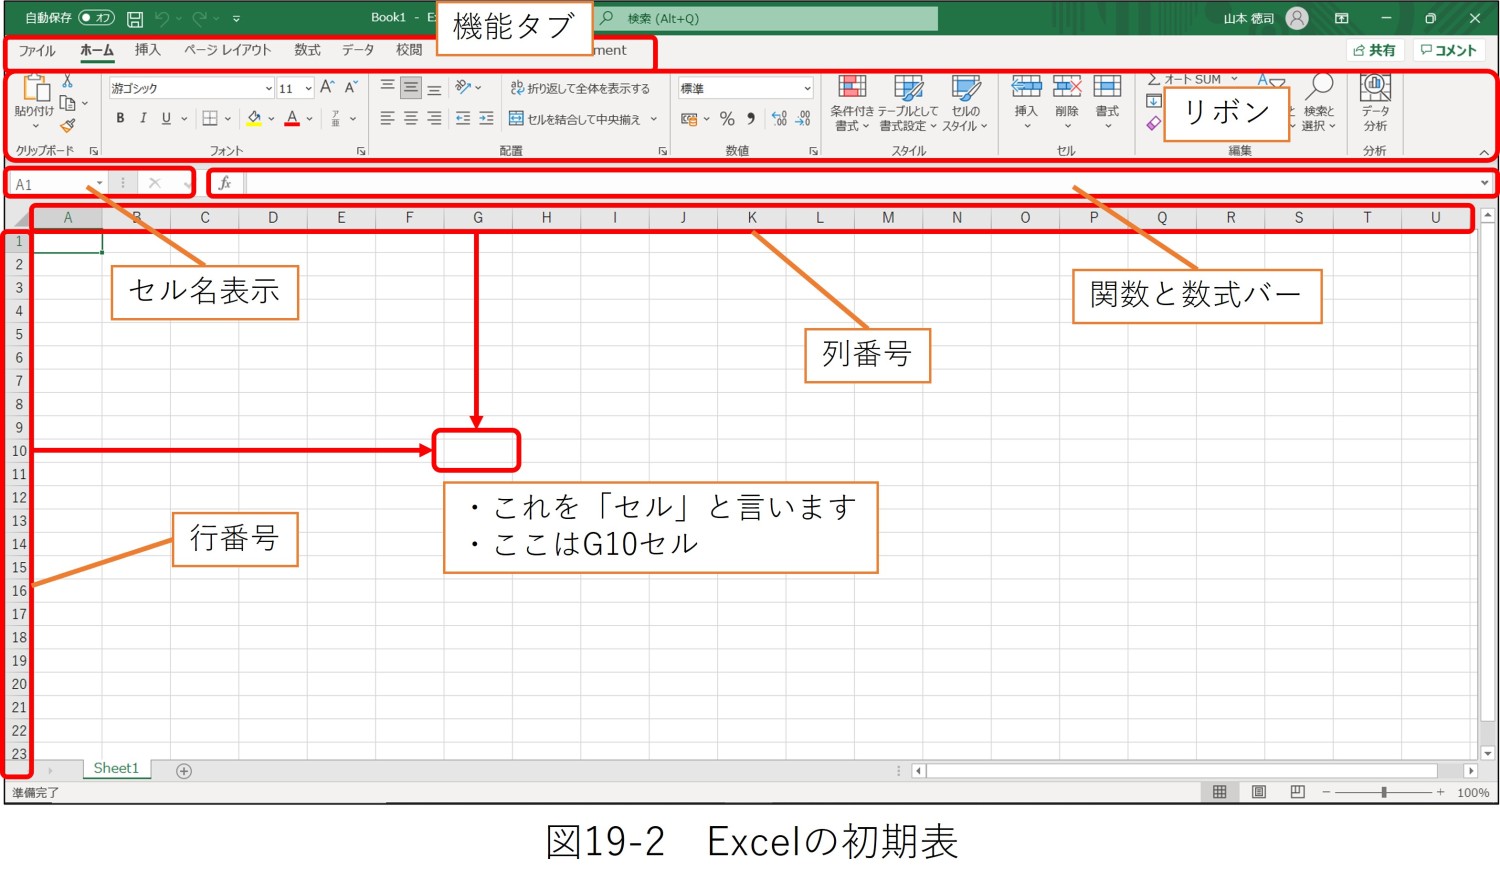The image size is (1500, 891).
Task: Click the Decrease Indent icon
Action: click(x=462, y=118)
